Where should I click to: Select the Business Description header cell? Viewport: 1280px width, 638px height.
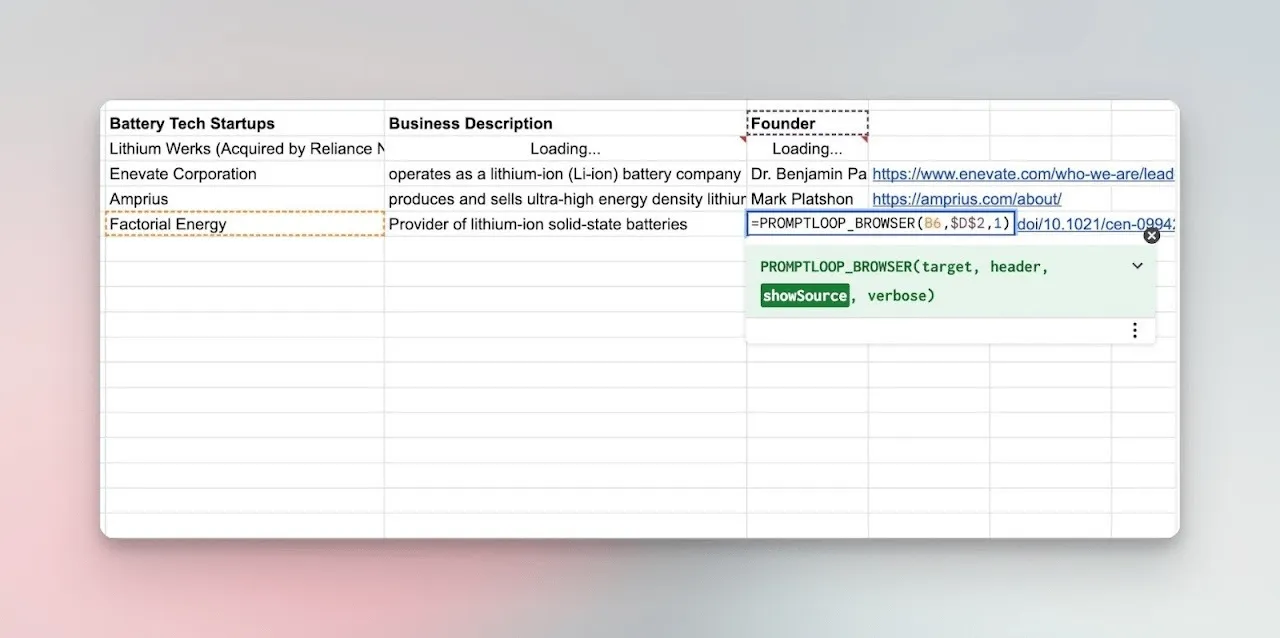(x=565, y=123)
